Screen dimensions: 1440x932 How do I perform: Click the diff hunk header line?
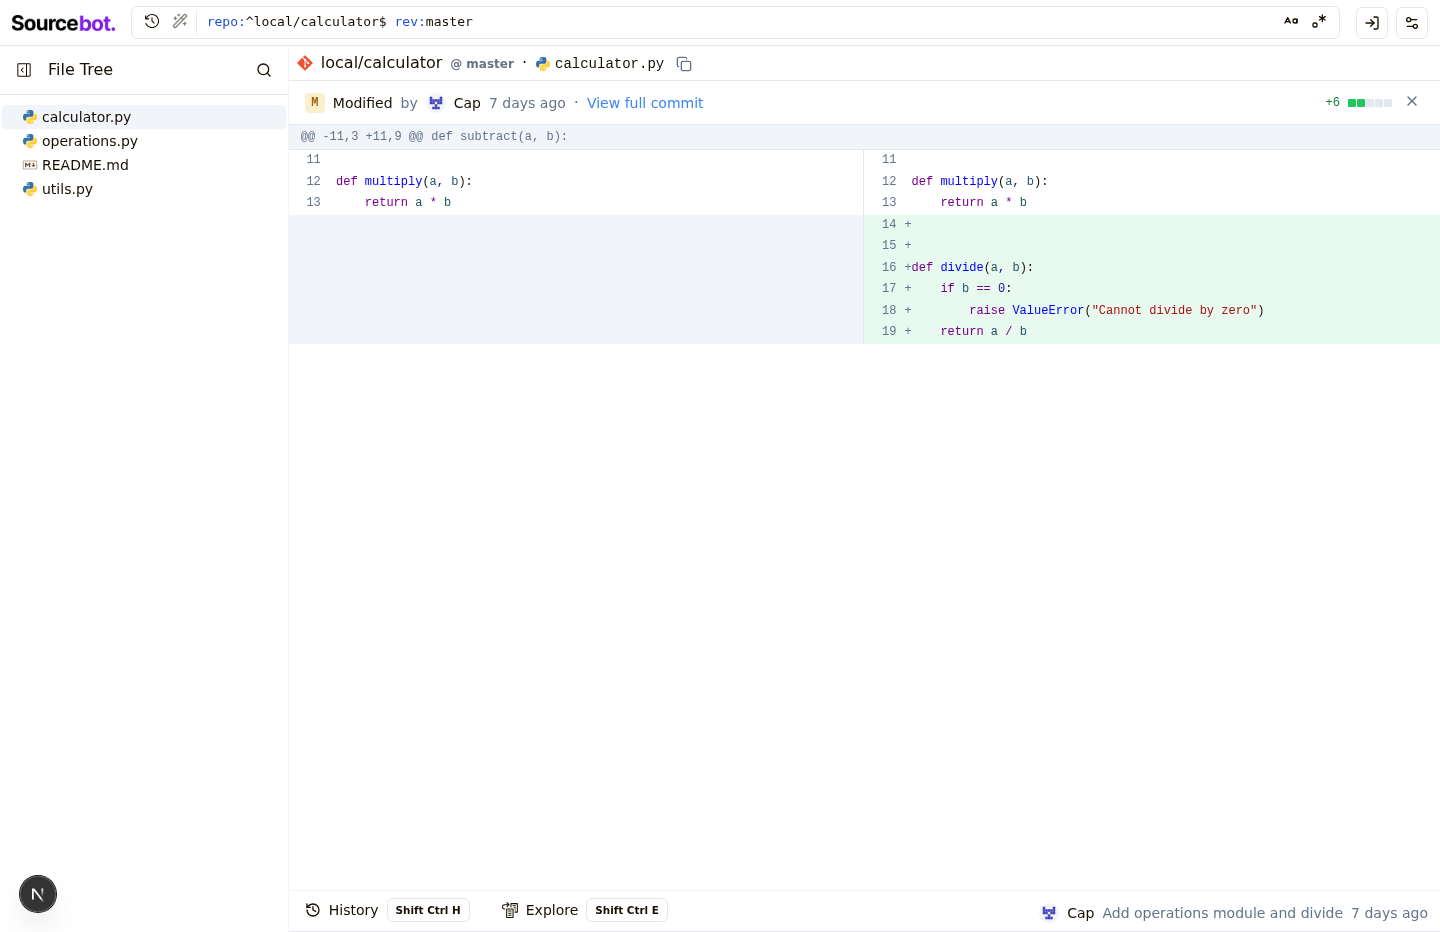point(864,137)
